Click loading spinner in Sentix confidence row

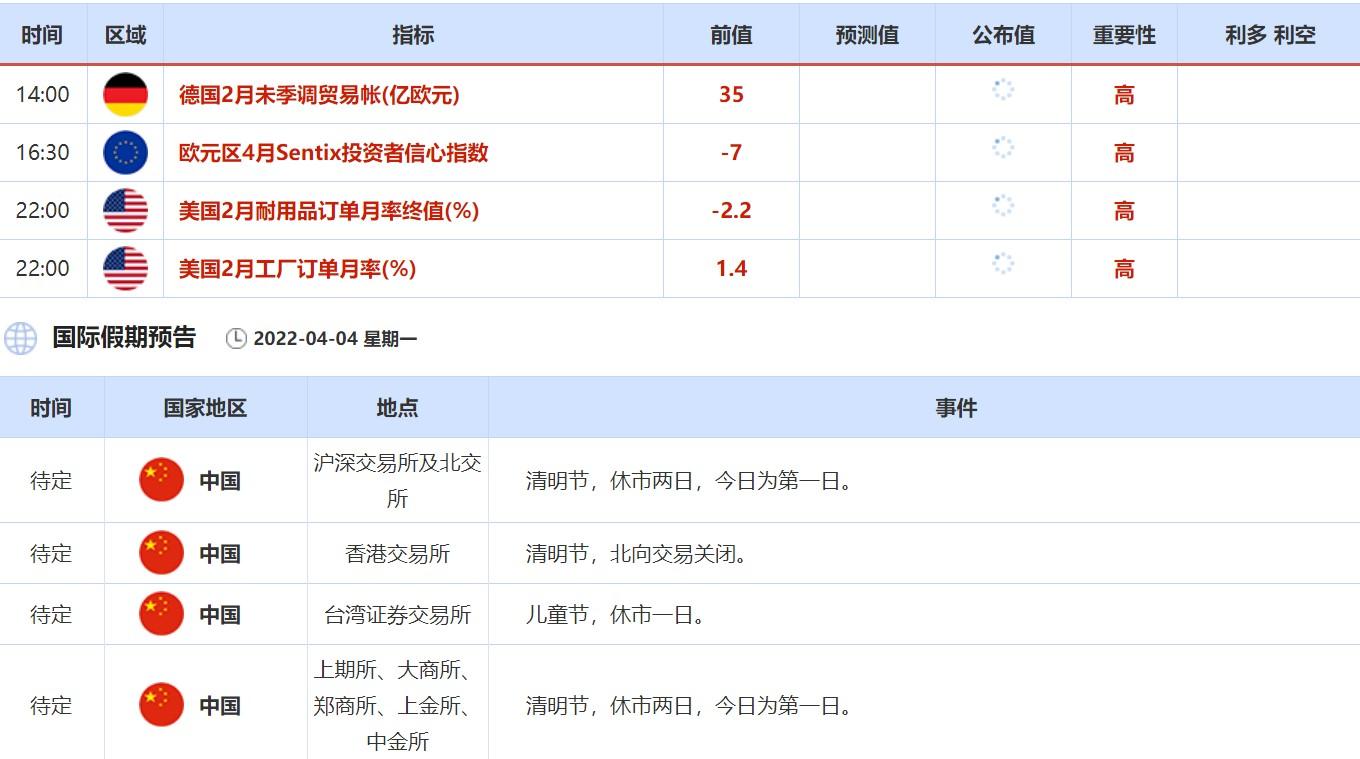click(x=1003, y=148)
